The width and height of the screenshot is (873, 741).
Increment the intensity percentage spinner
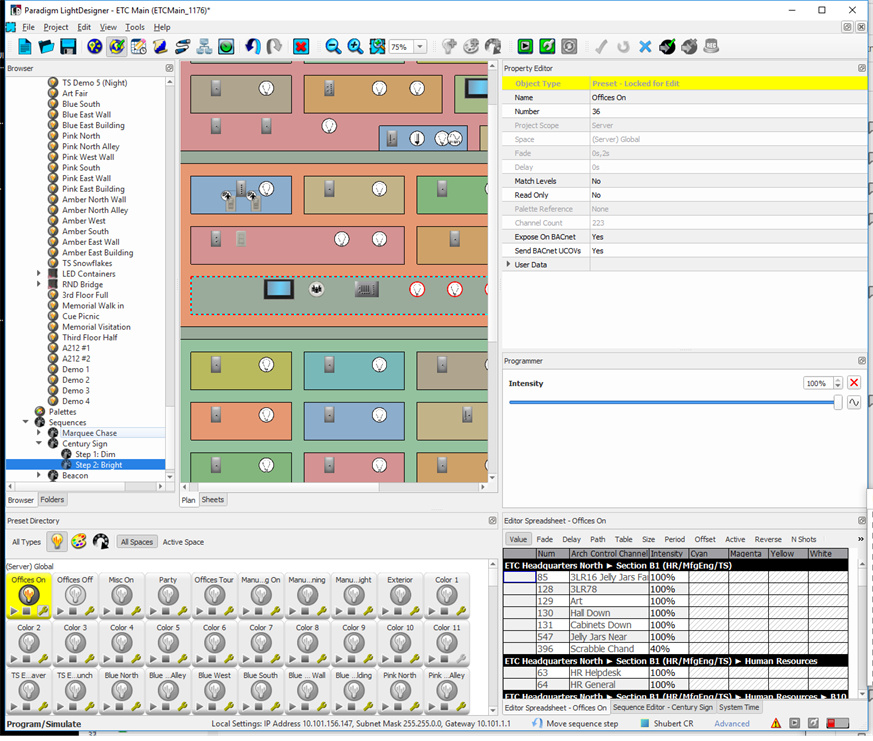tap(837, 380)
